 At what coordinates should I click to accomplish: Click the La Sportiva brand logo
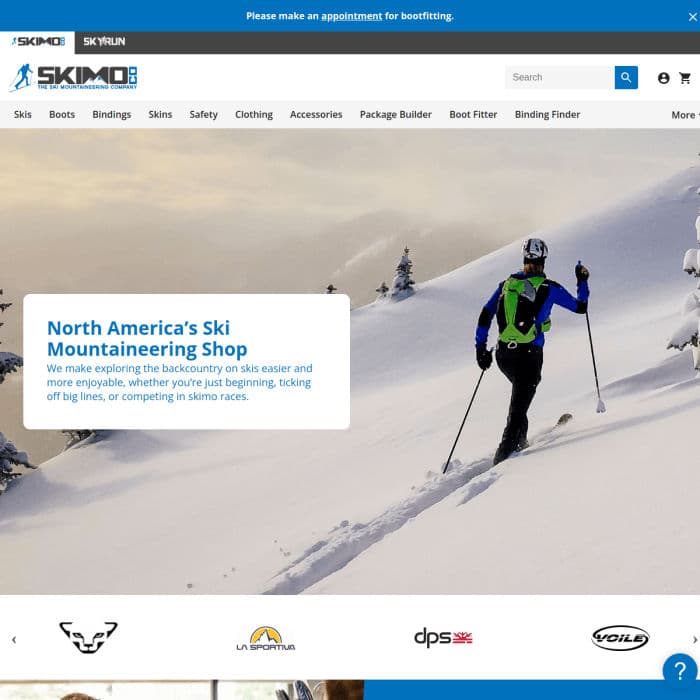[x=266, y=638]
